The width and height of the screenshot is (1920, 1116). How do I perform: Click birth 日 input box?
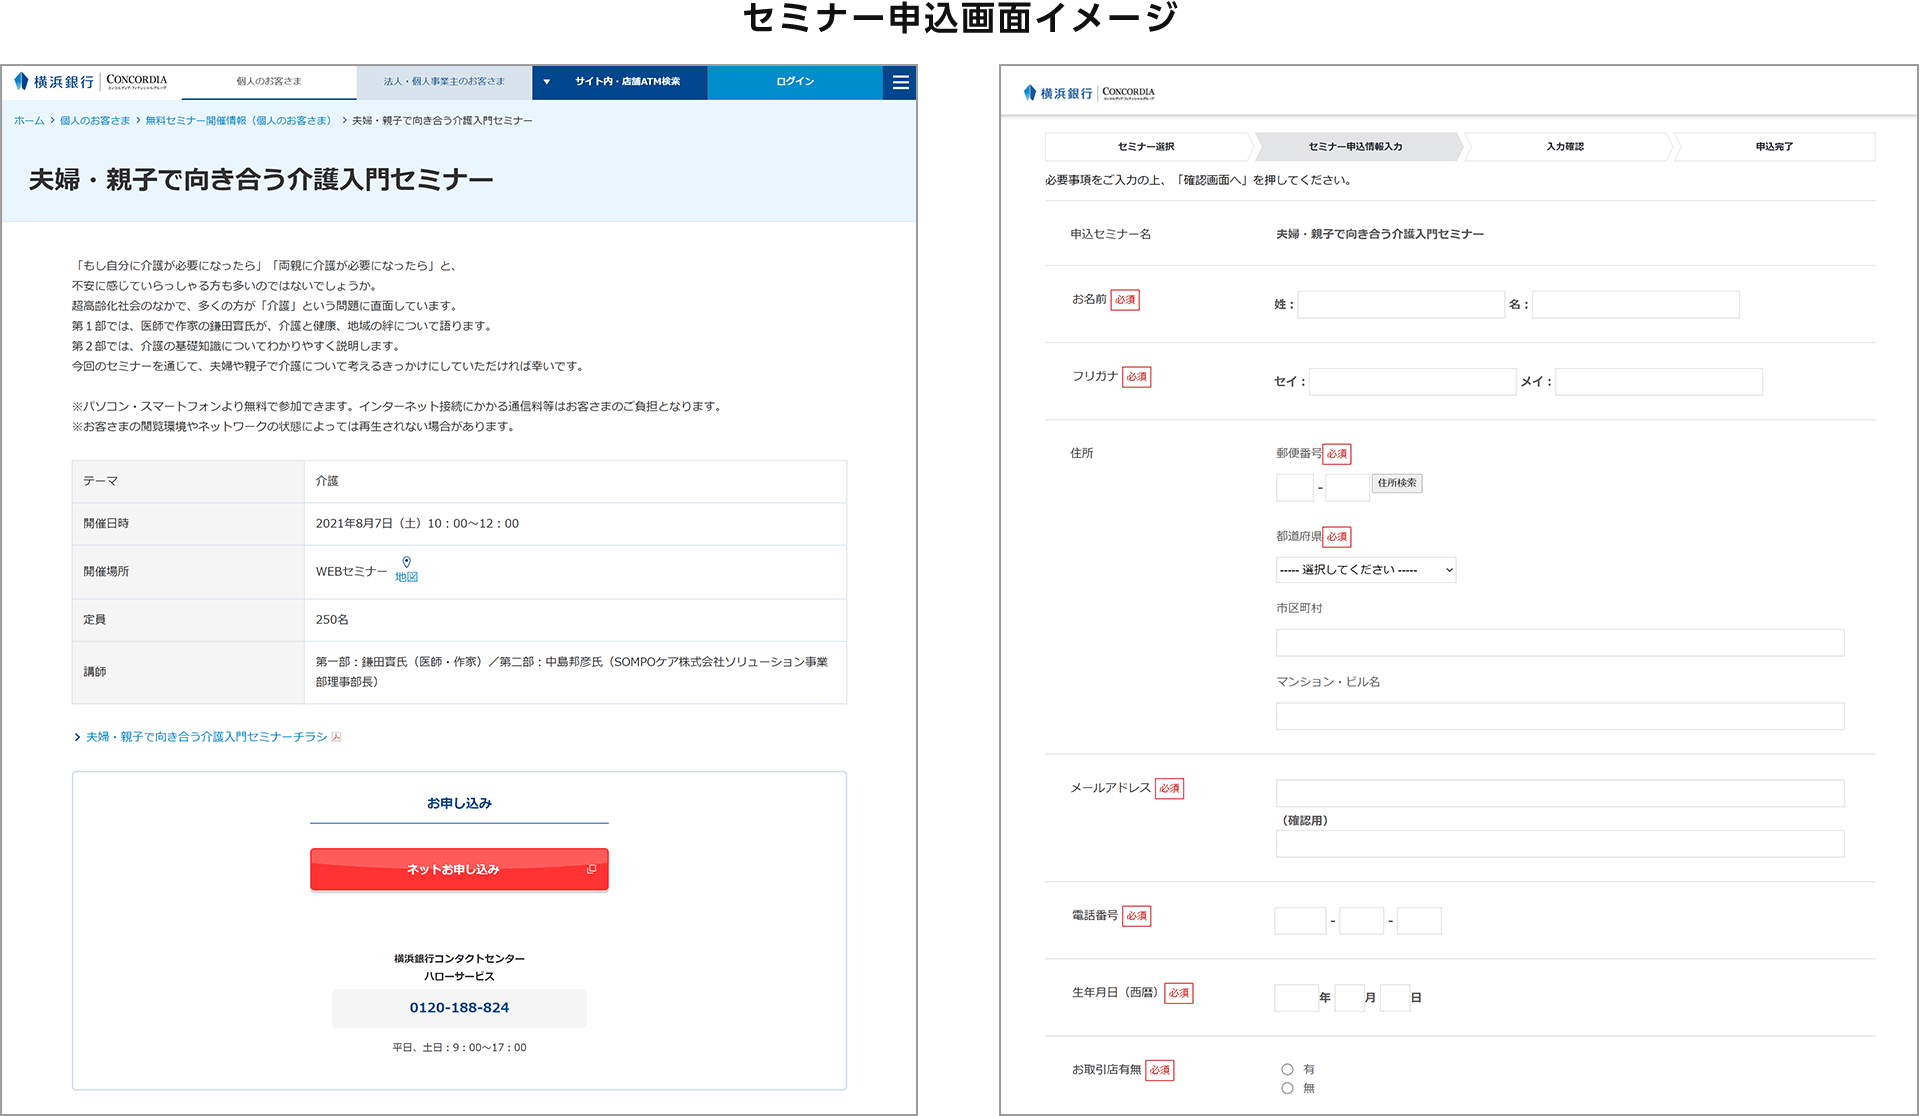(x=1395, y=998)
